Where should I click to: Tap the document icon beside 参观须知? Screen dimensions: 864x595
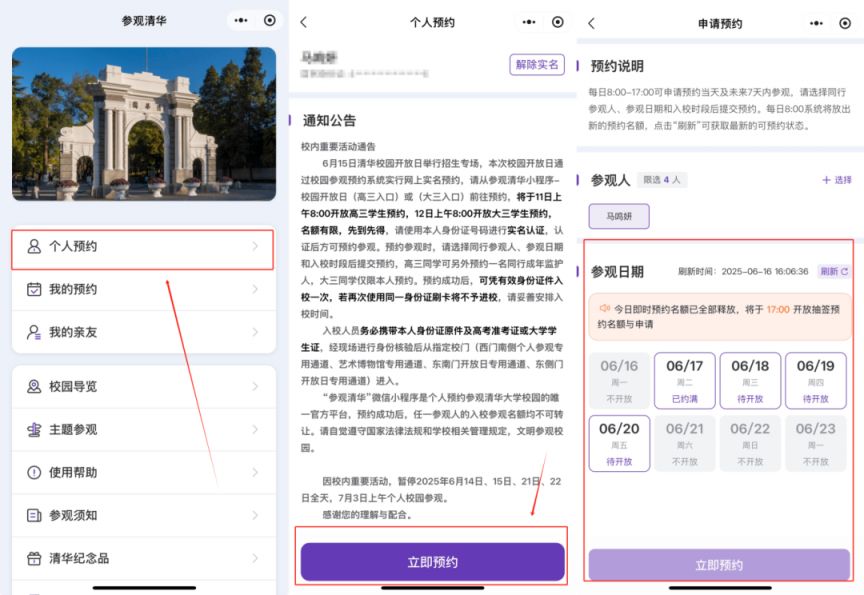(x=34, y=515)
